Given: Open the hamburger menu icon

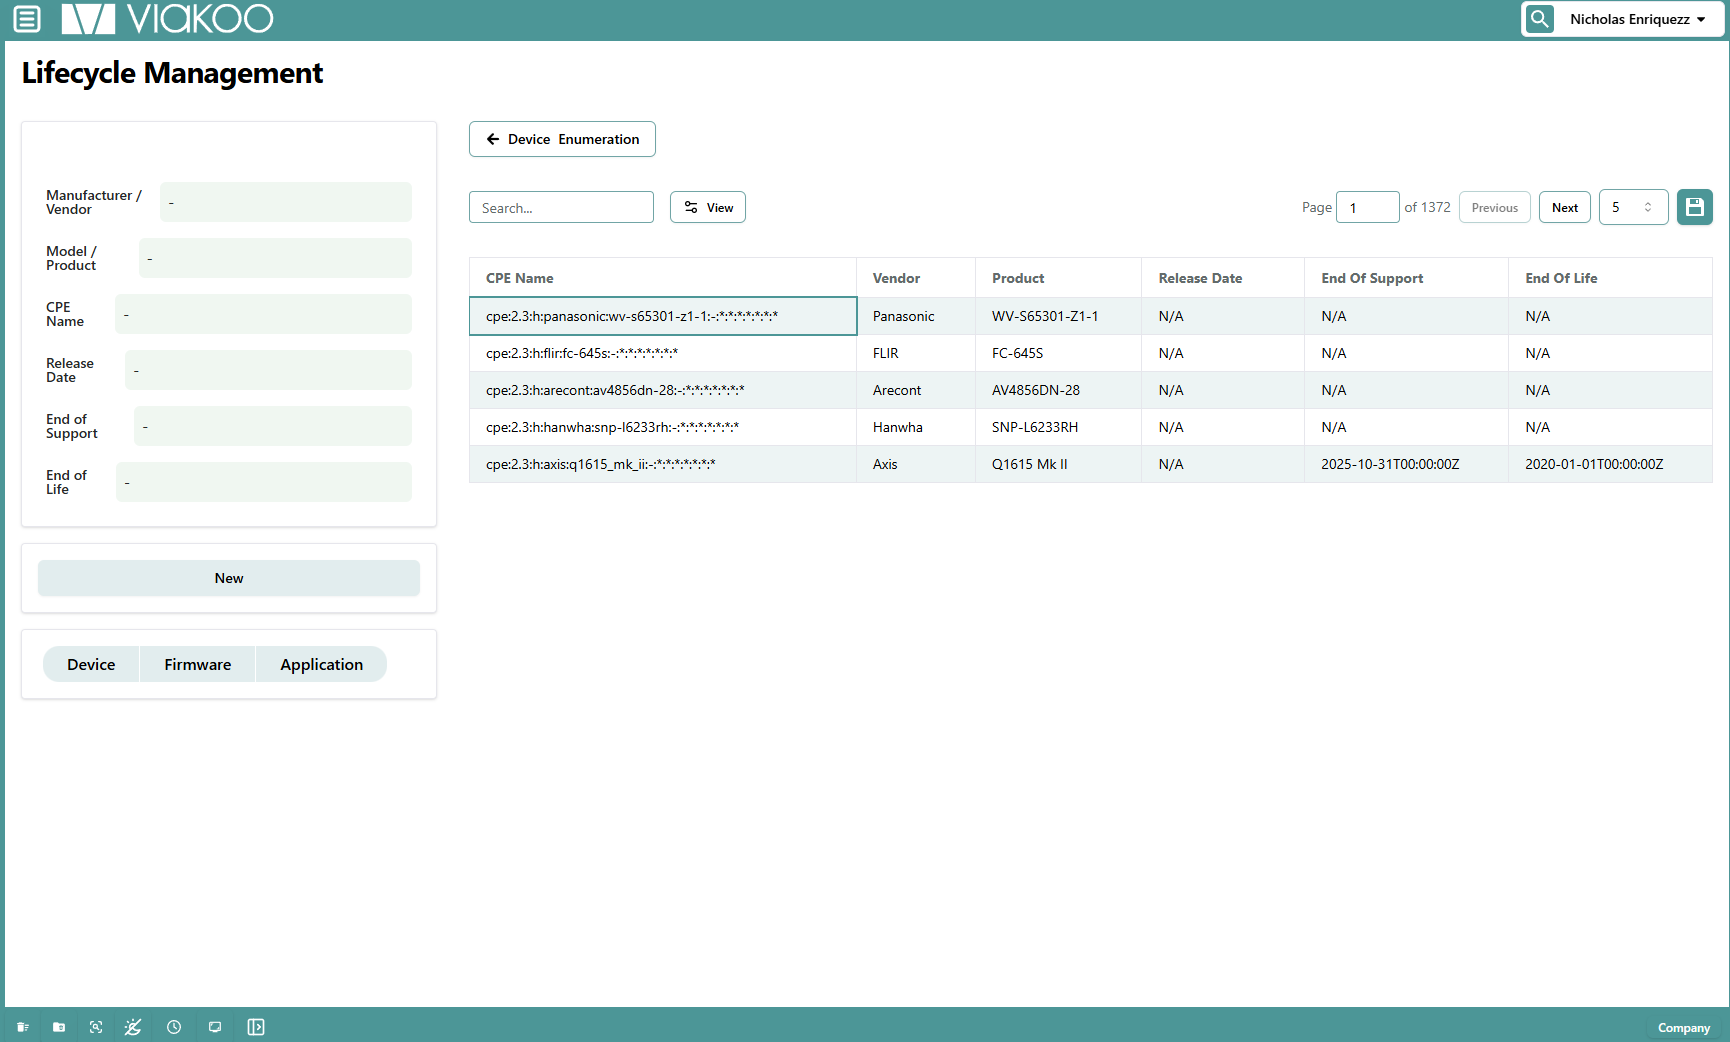Looking at the screenshot, I should point(27,19).
